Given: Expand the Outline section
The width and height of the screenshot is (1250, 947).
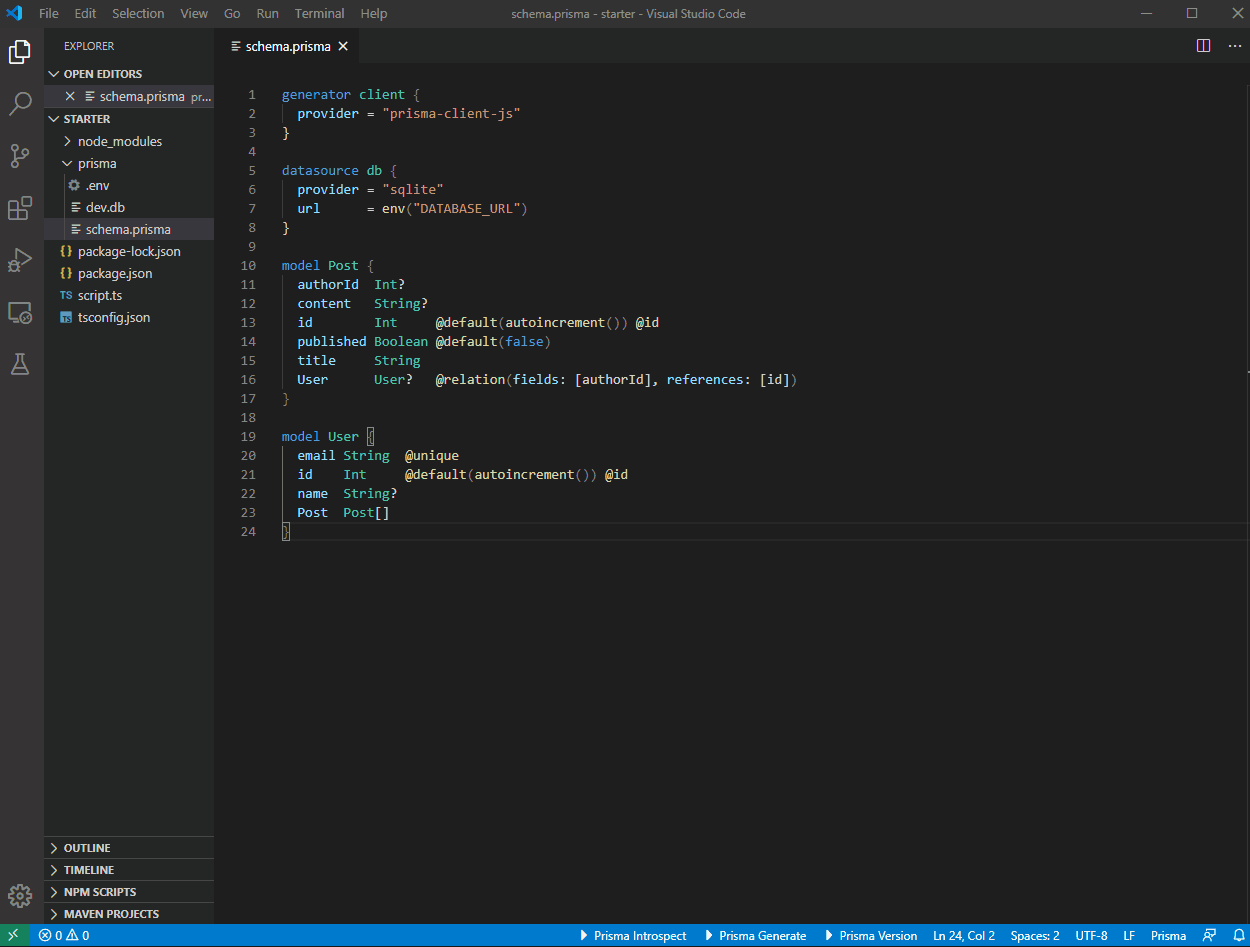Looking at the screenshot, I should (129, 848).
